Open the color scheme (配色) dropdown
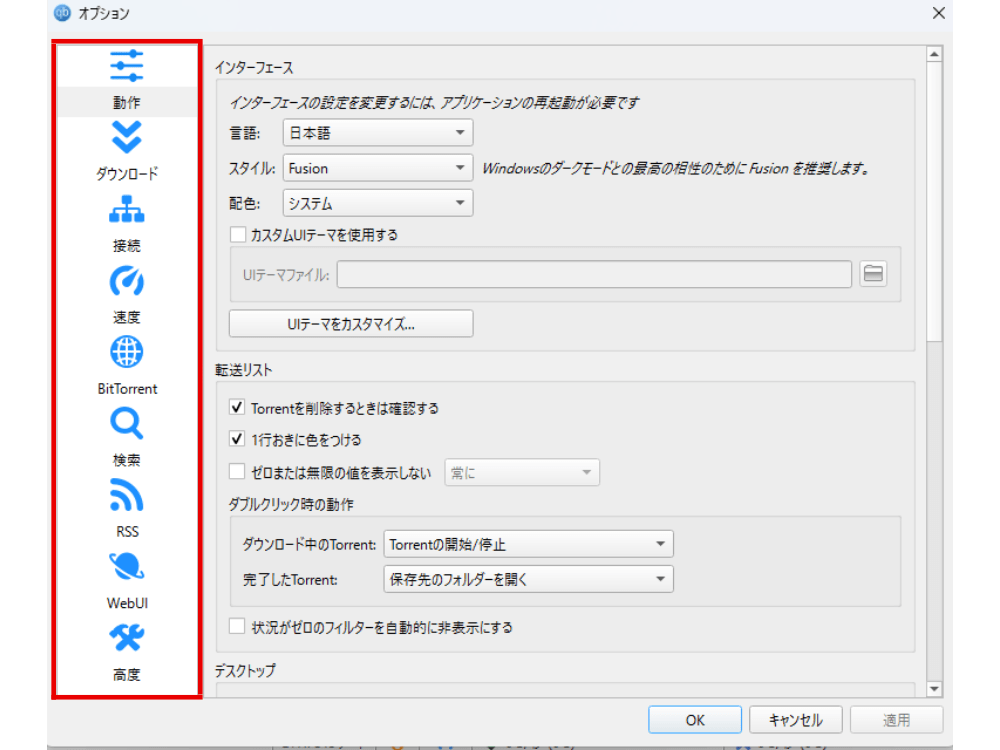This screenshot has height=750, width=1000. (x=378, y=203)
